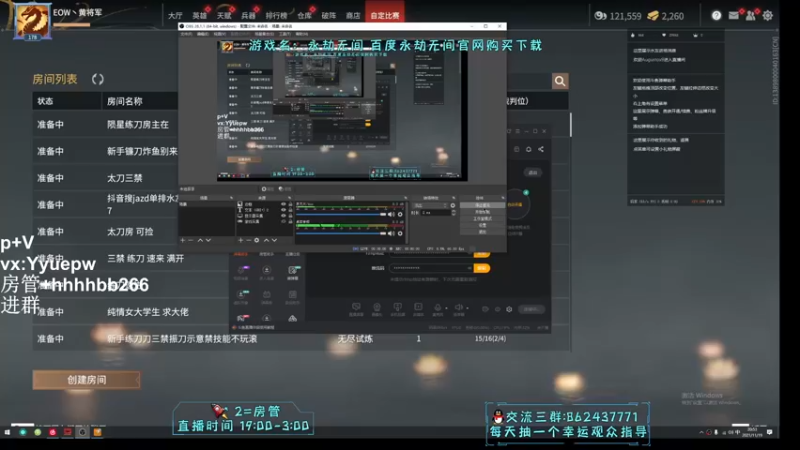Click the yellow copy button beside stream key

(482, 268)
